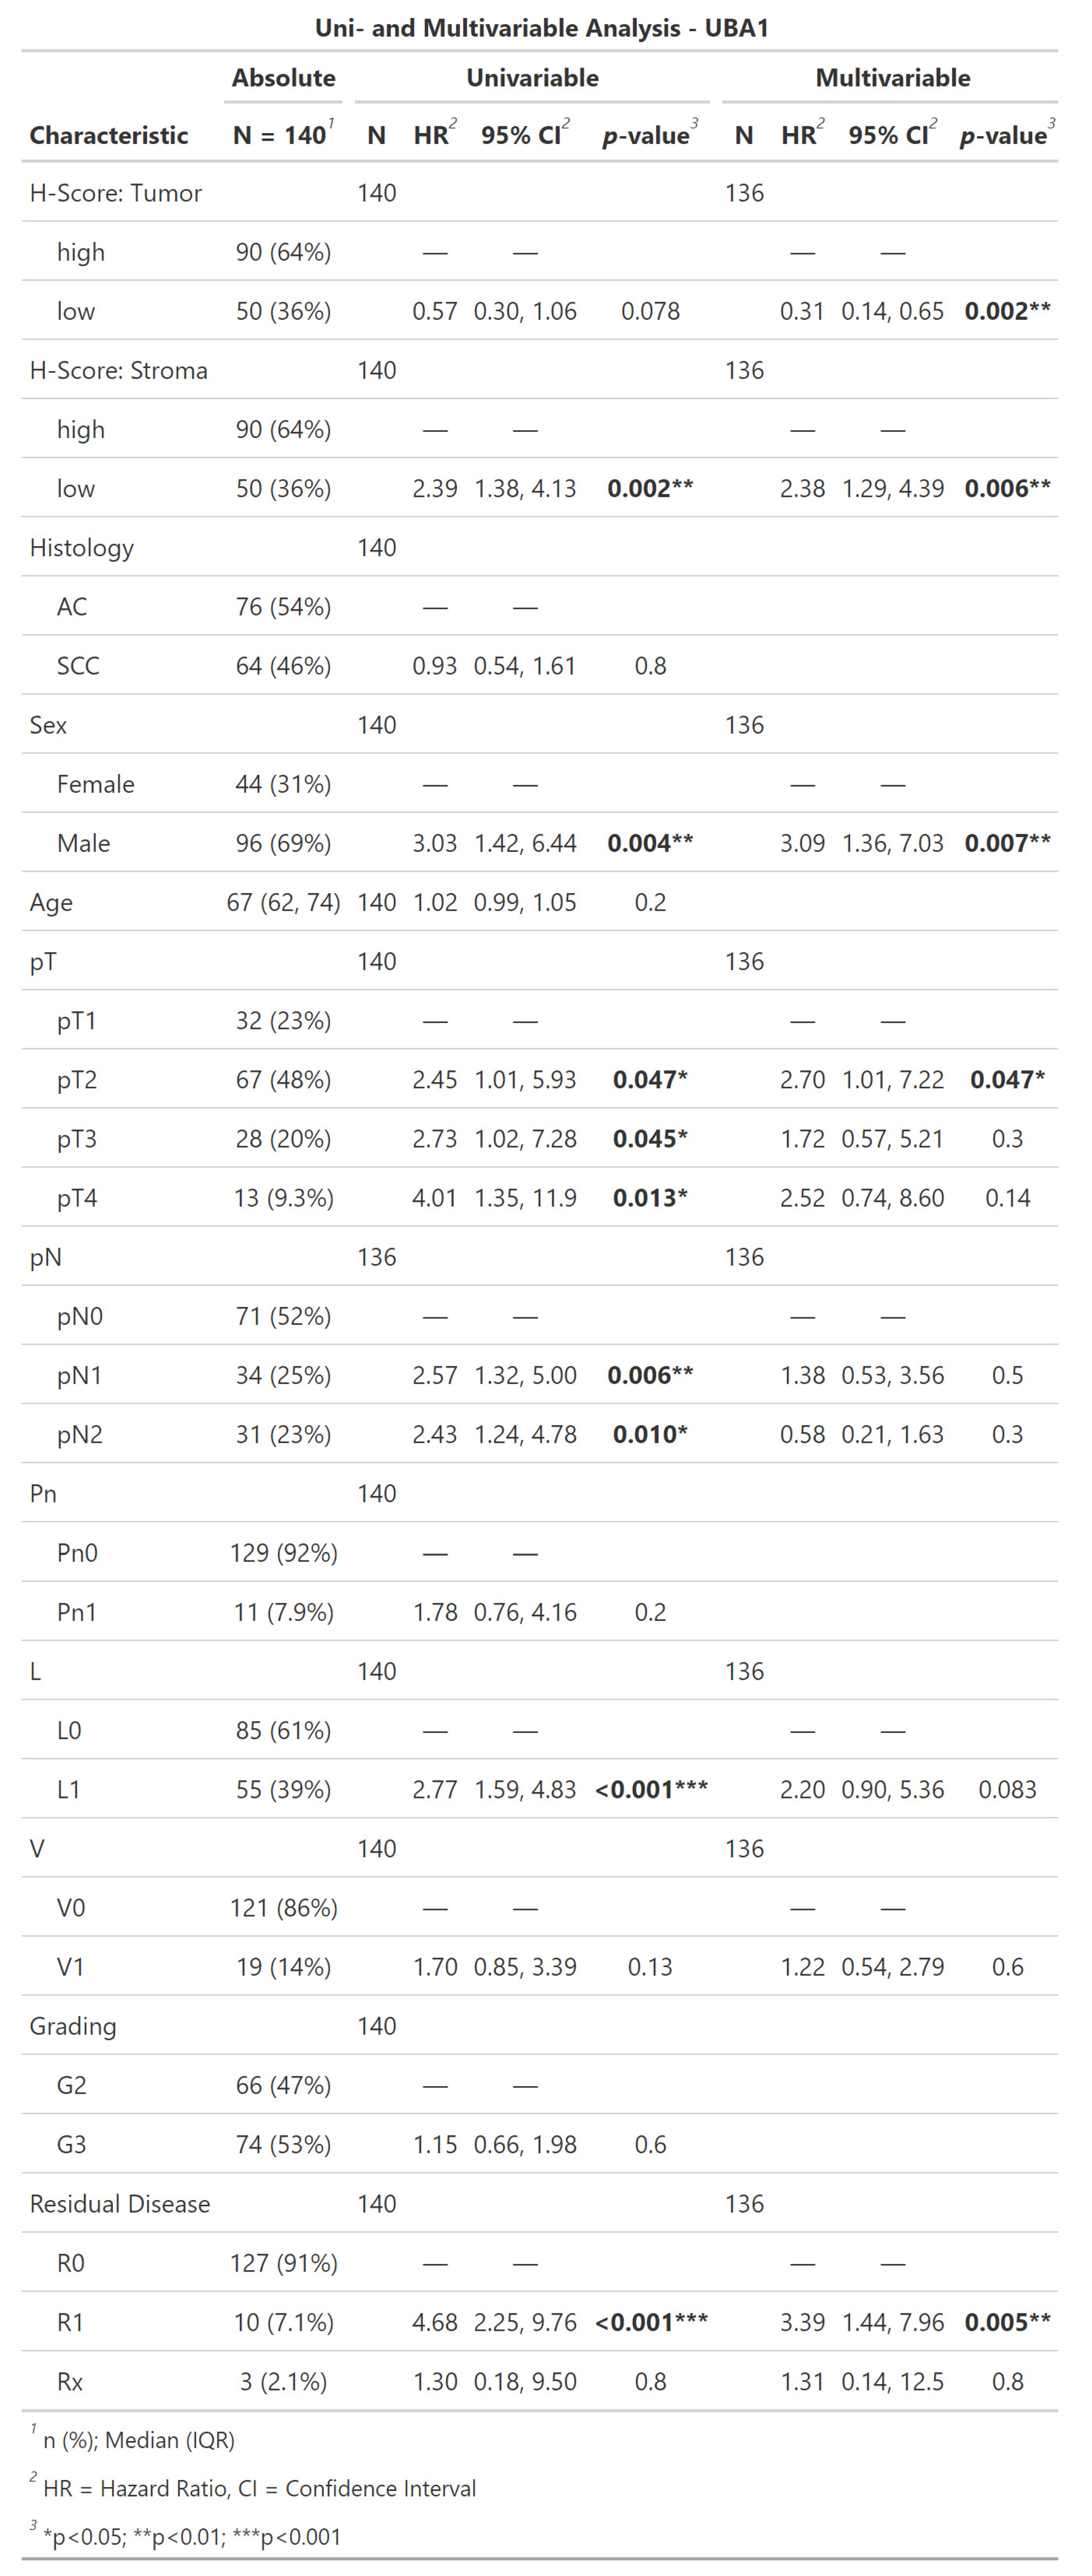This screenshot has width=1092, height=2576.
Task: Select the Pn1 row label
Action: [77, 1612]
